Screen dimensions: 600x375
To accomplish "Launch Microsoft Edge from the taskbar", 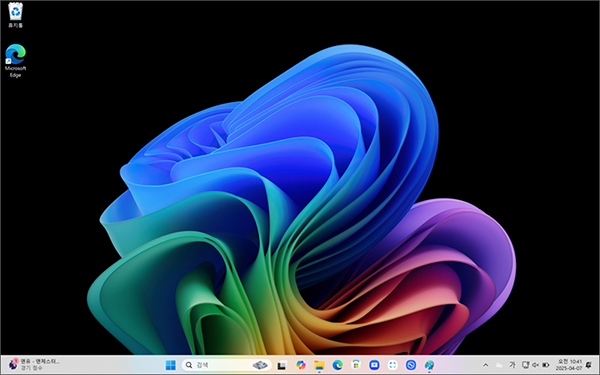I will (x=338, y=365).
